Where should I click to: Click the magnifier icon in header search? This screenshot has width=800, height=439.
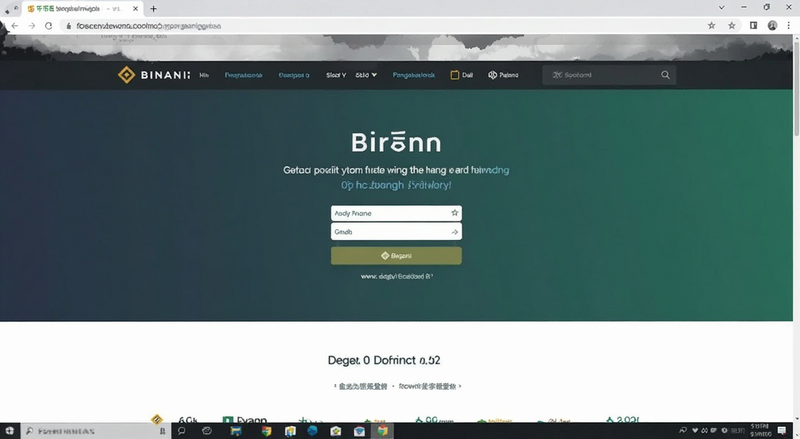pyautogui.click(x=665, y=75)
